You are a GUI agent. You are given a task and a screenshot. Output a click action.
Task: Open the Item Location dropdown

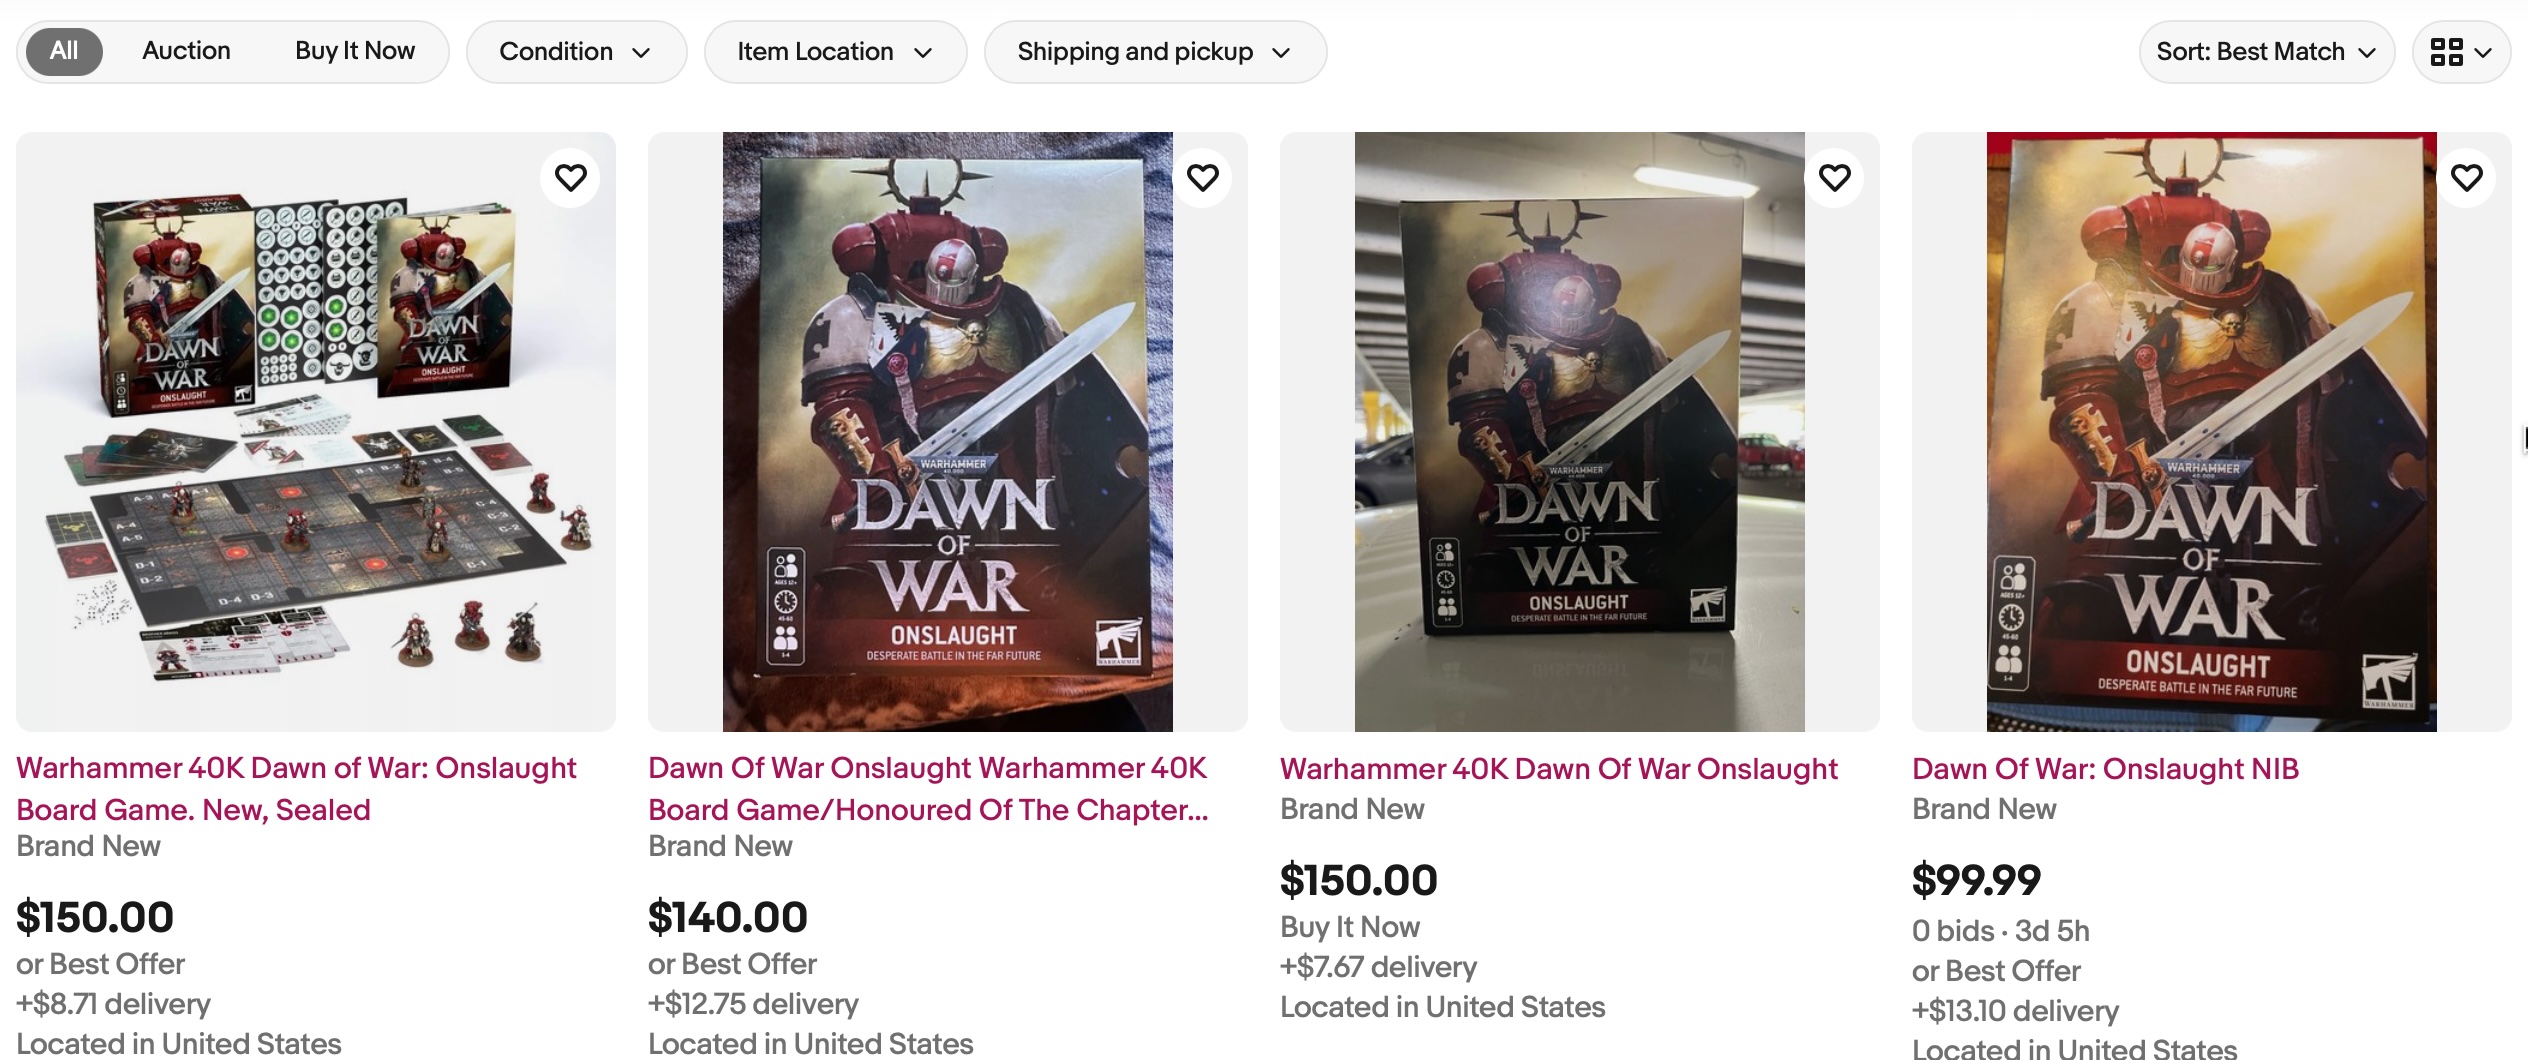(834, 52)
